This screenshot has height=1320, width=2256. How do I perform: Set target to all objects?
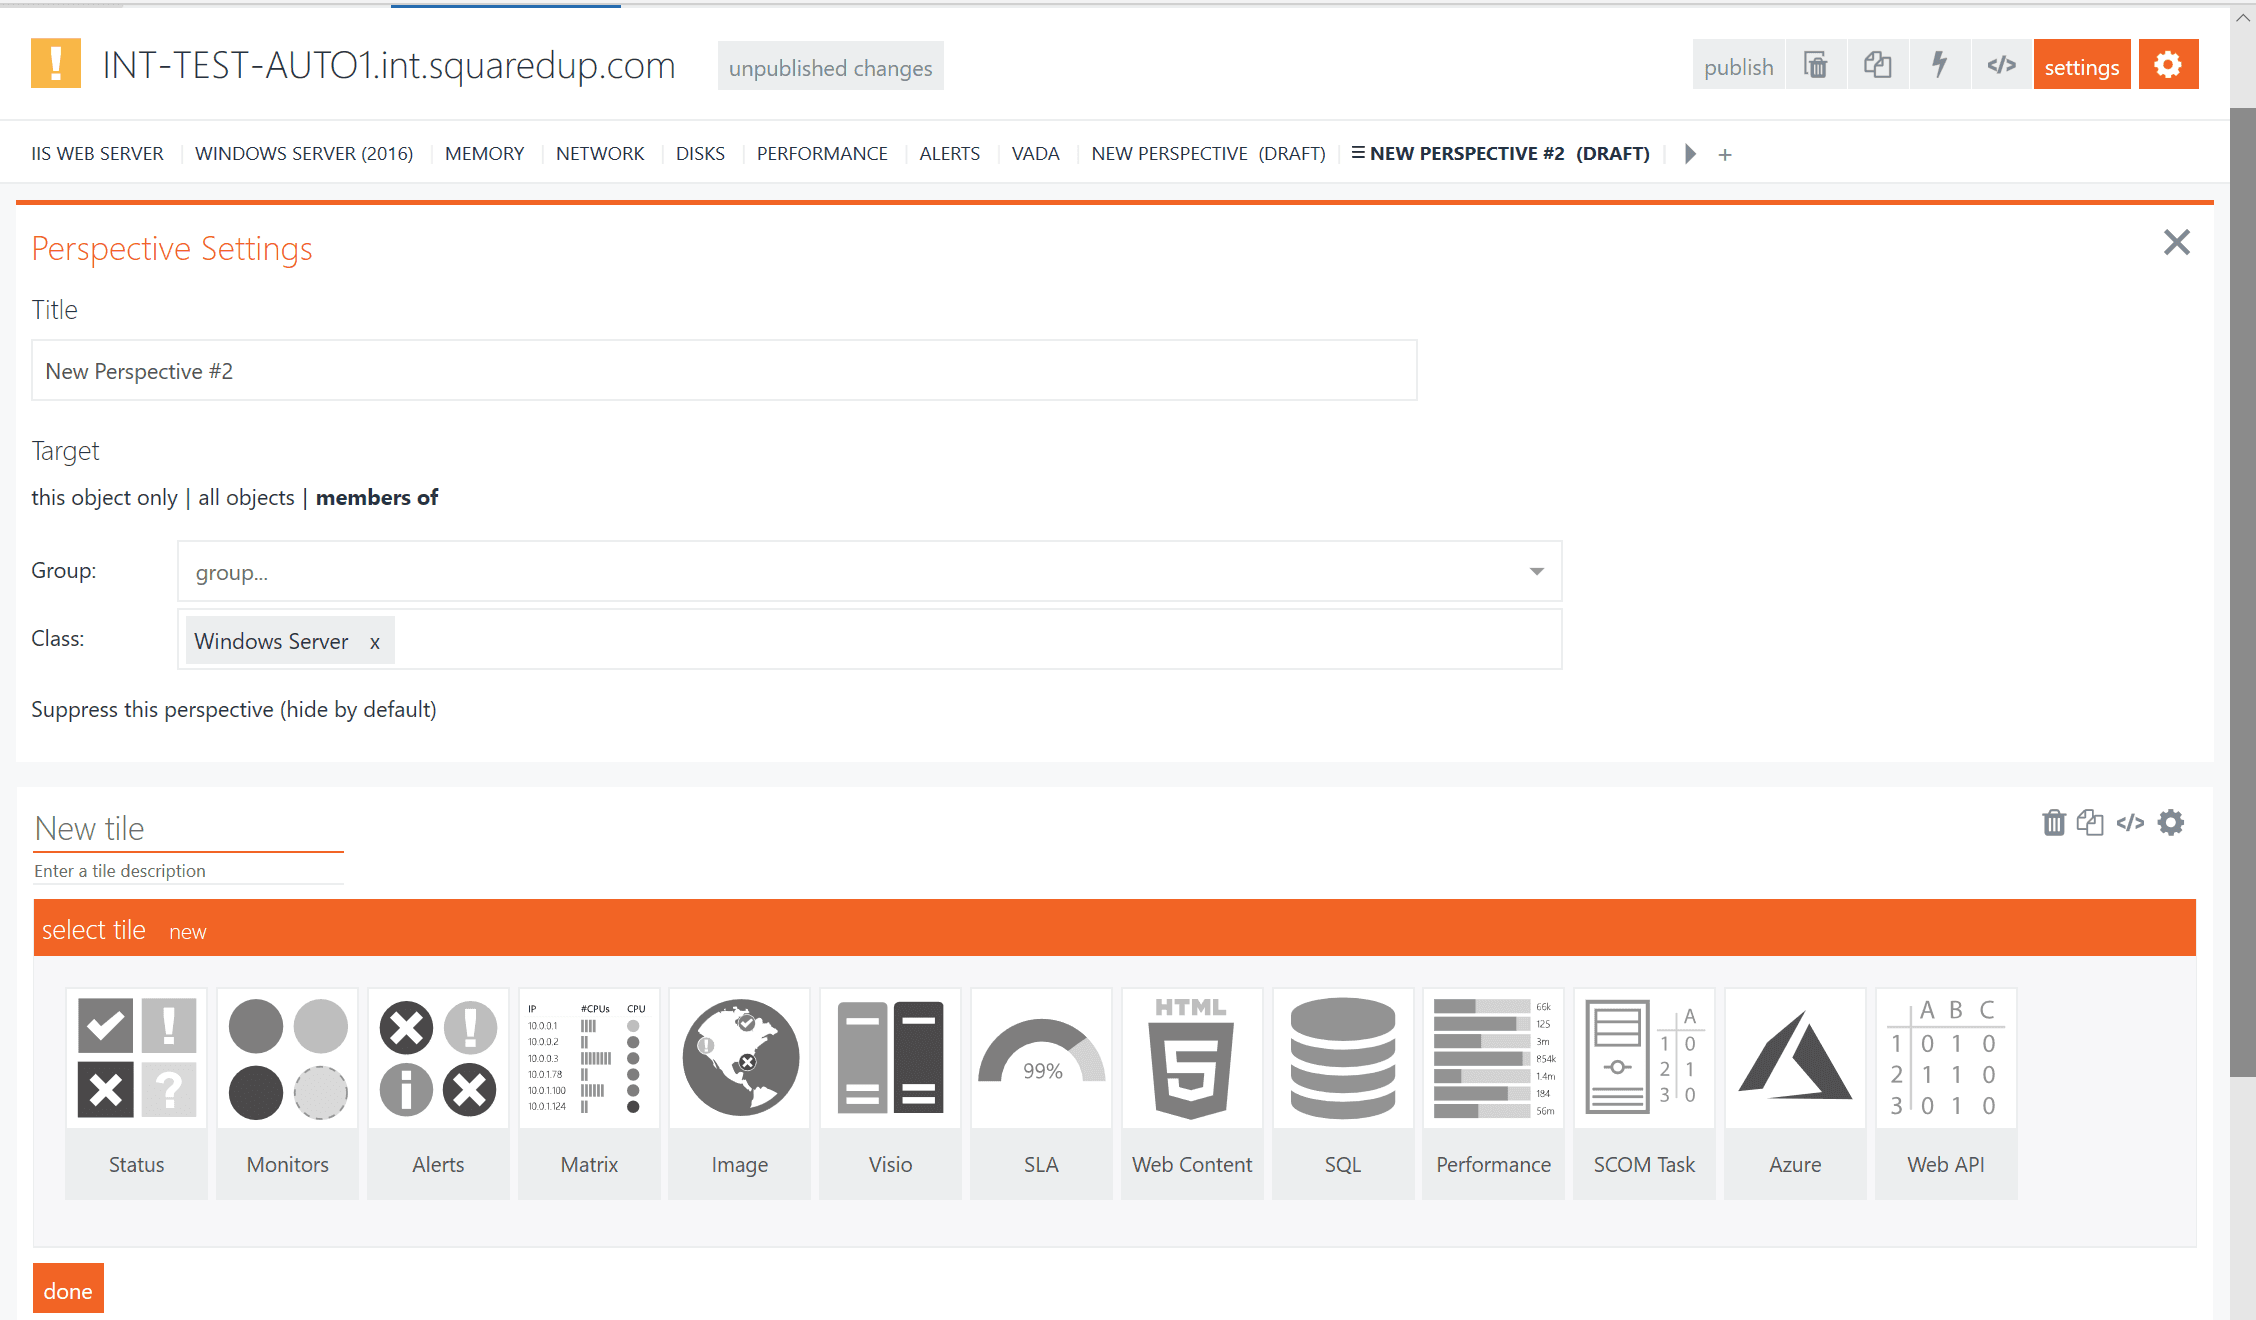pyautogui.click(x=246, y=498)
